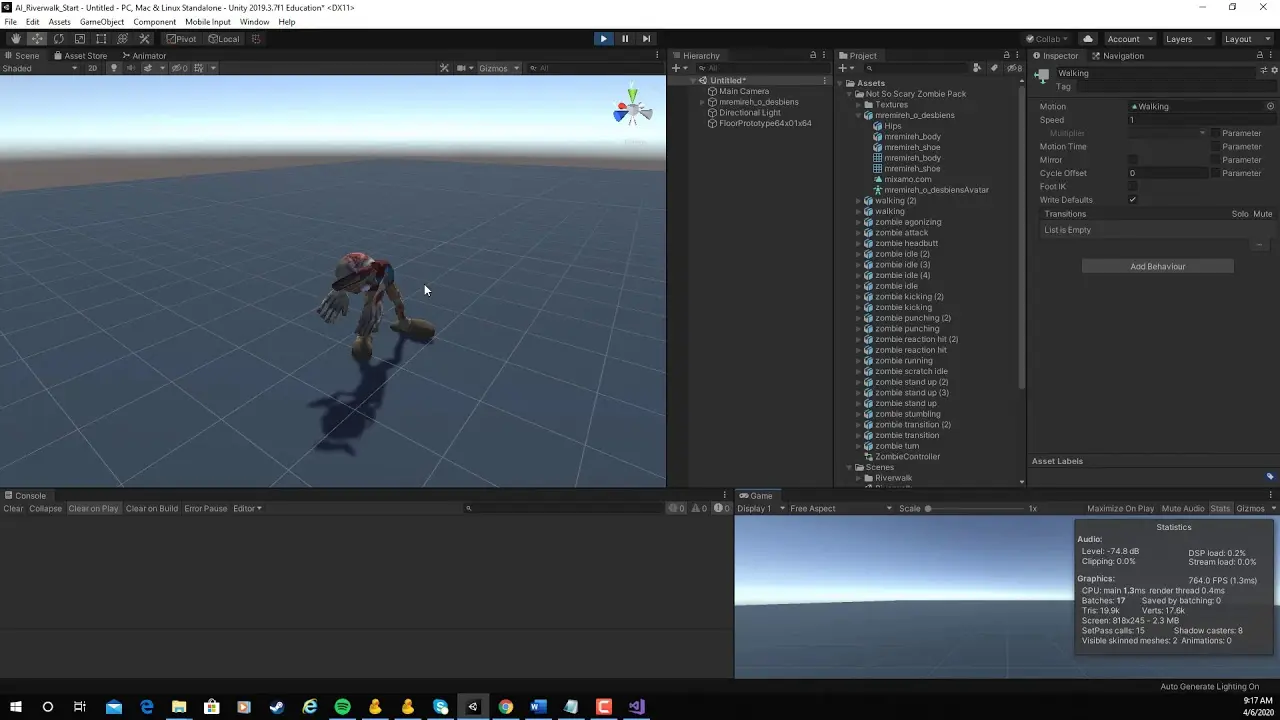Enable the Mirror checkbox
This screenshot has width=1280, height=720.
point(1133,160)
